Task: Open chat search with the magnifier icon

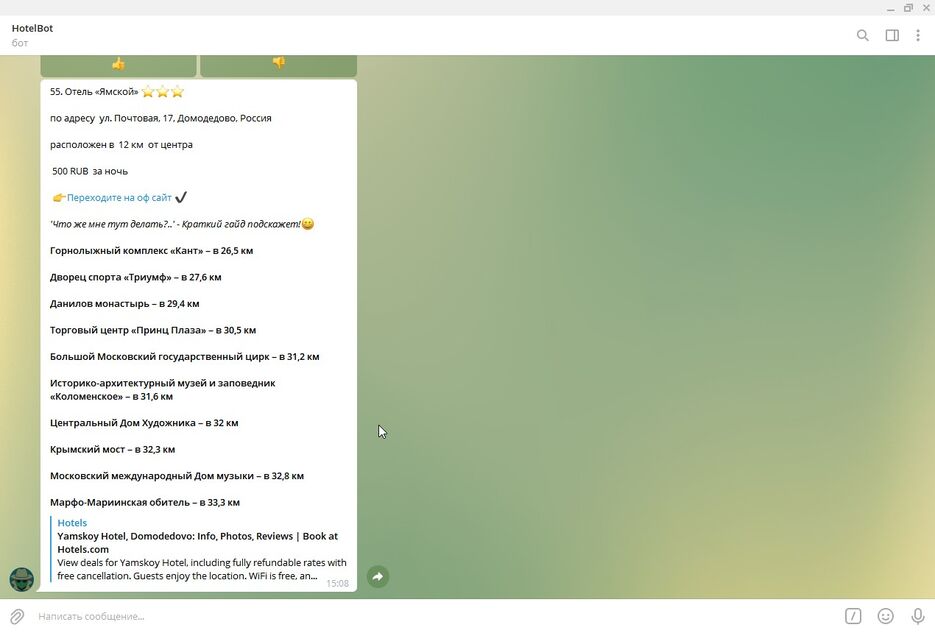Action: (x=862, y=36)
